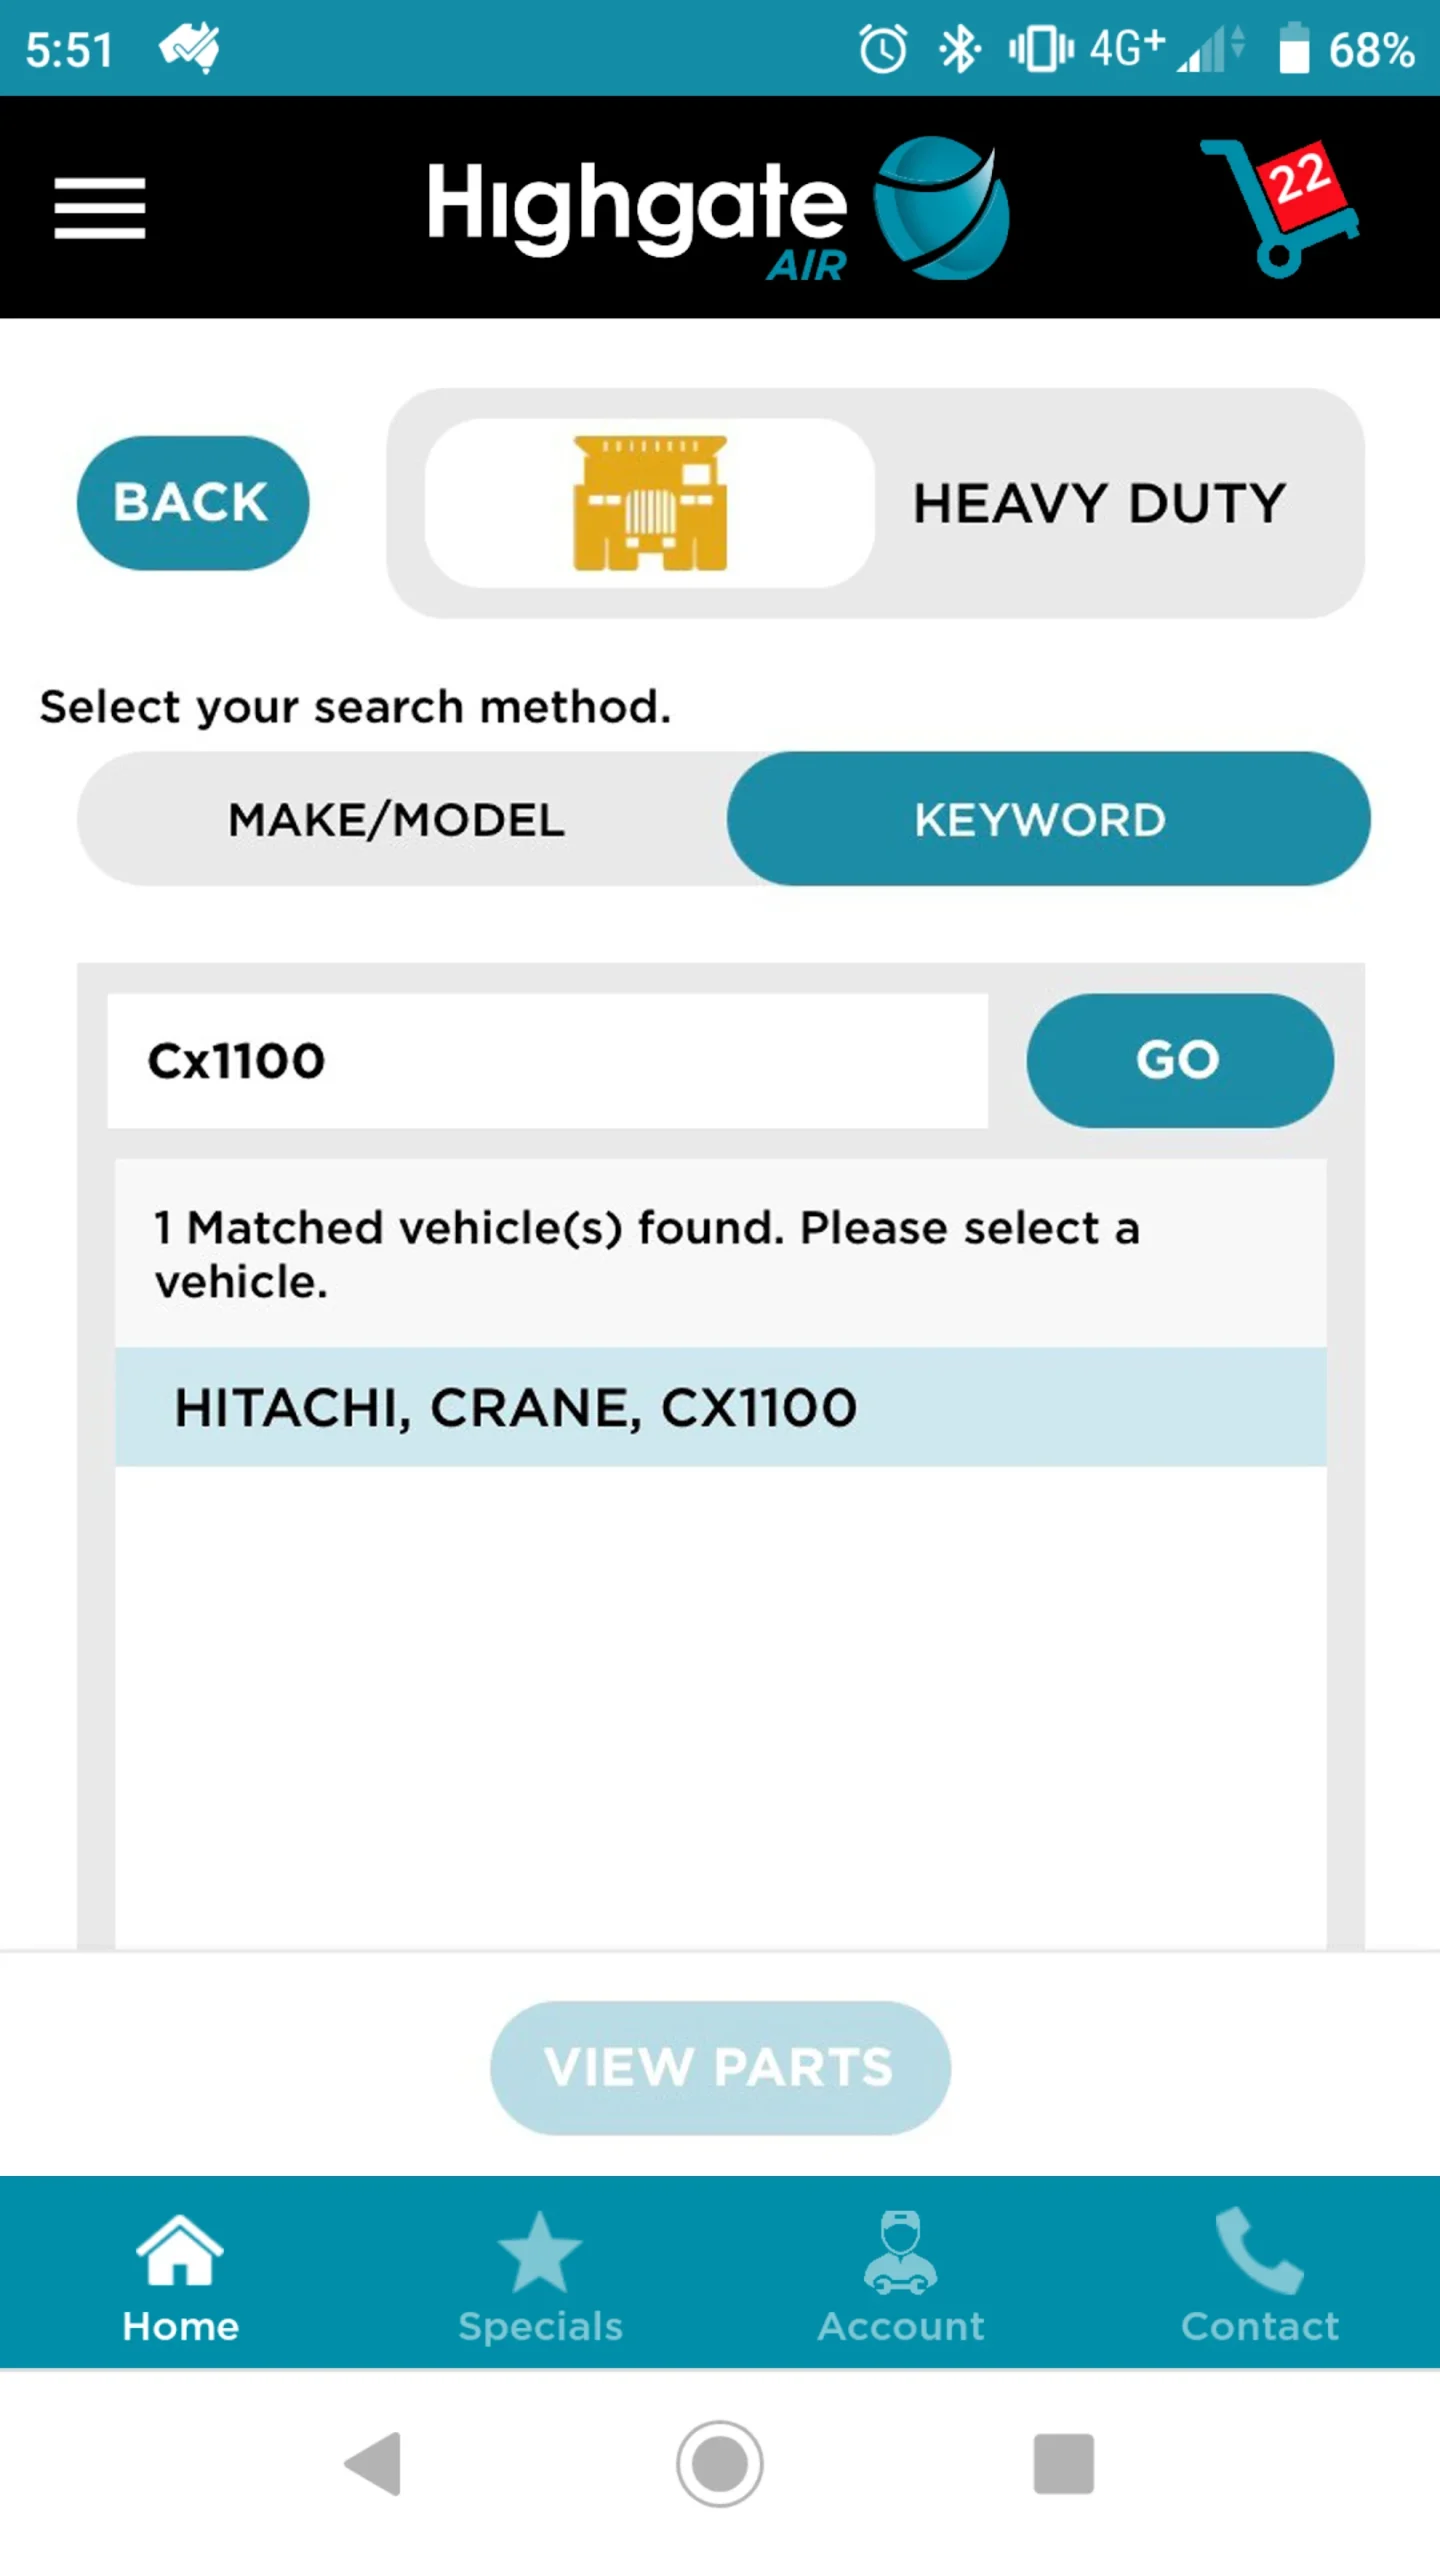Select HITACHI, CRANE, CX1100 vehicle

[720, 1407]
